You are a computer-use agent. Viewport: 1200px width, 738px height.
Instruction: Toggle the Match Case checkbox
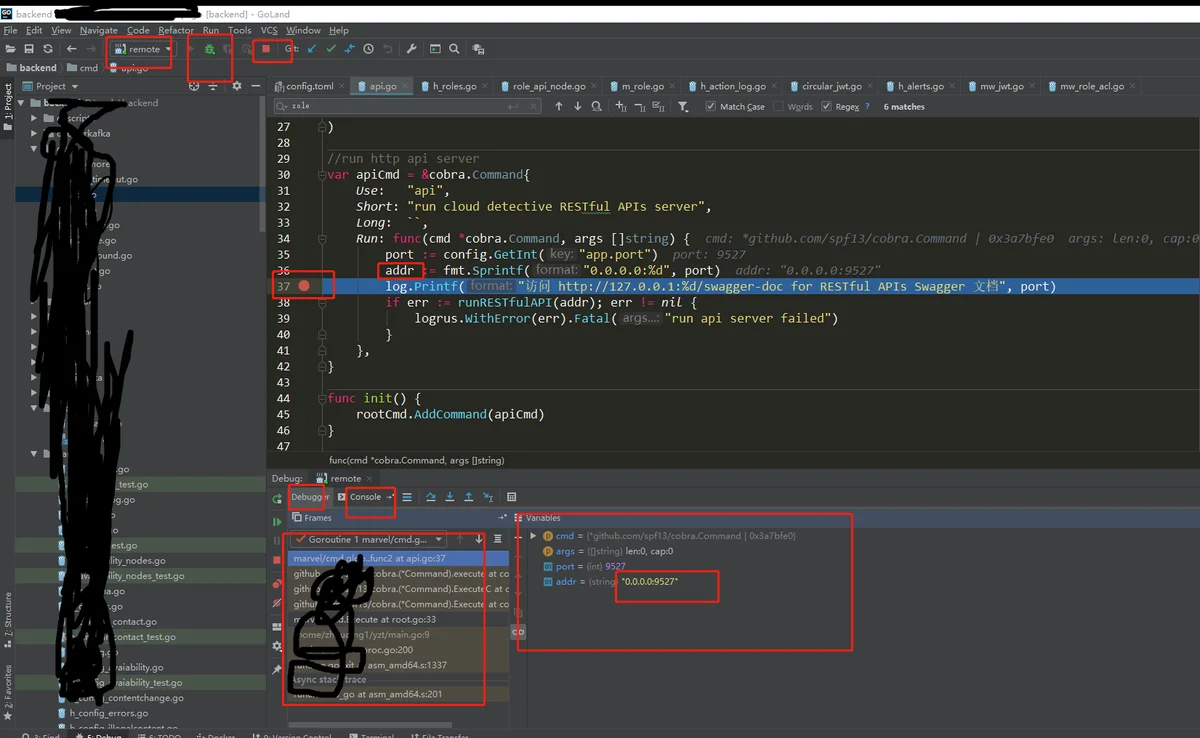[x=711, y=107]
